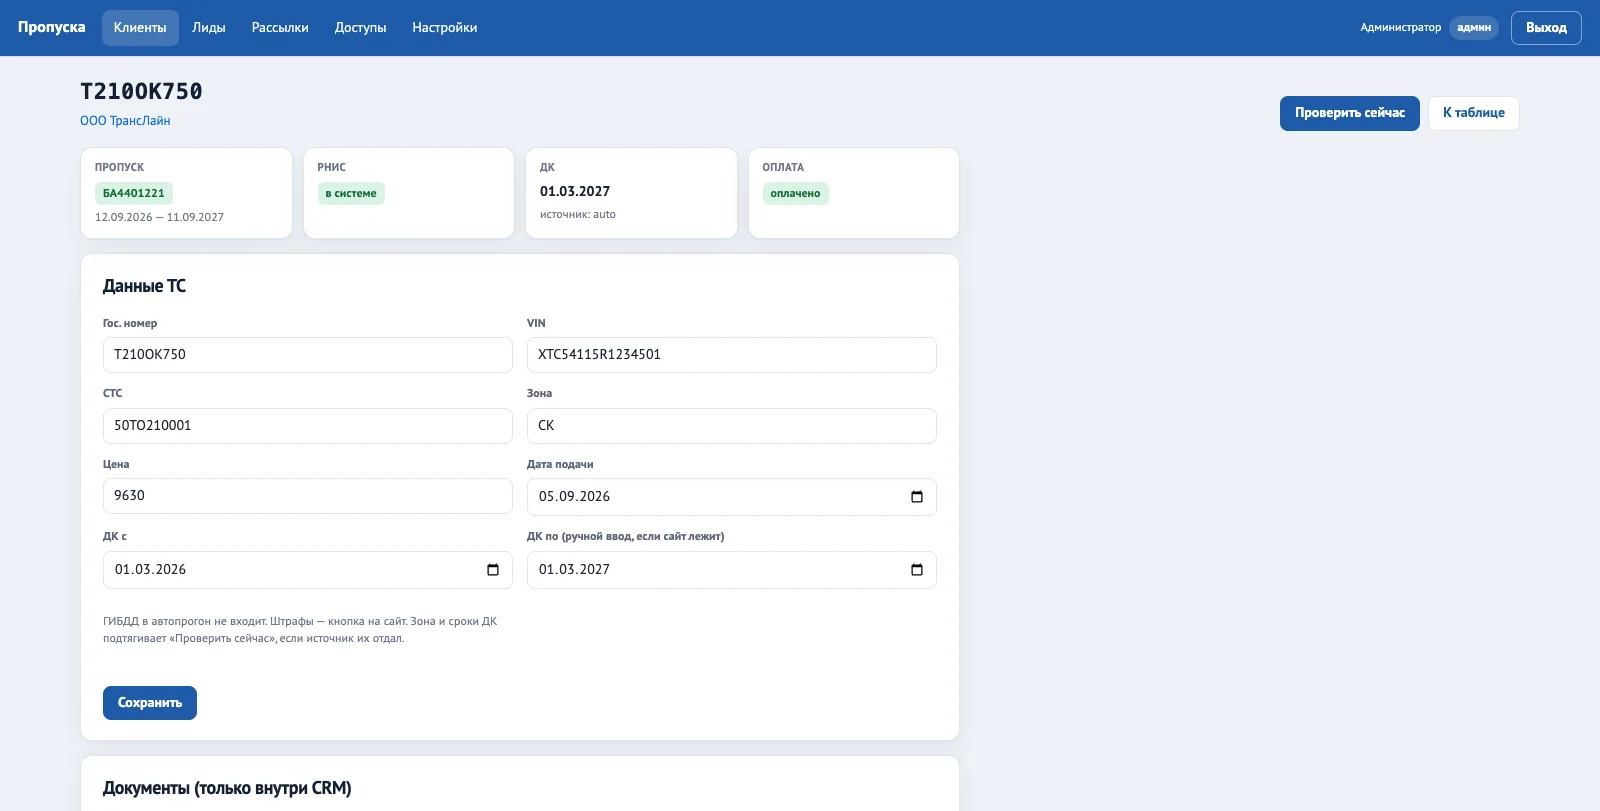
Task: Focus the Гос. номер input field
Action: (308, 355)
